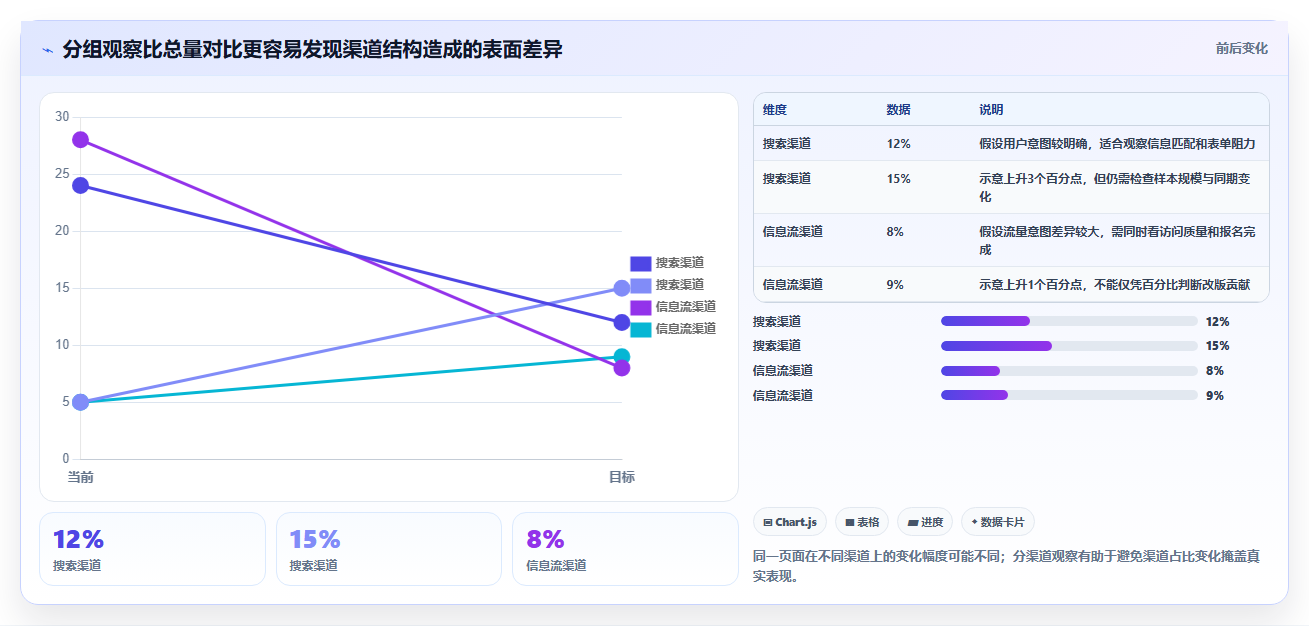Click the 说明 column header
This screenshot has width=1309, height=626.
tap(991, 110)
